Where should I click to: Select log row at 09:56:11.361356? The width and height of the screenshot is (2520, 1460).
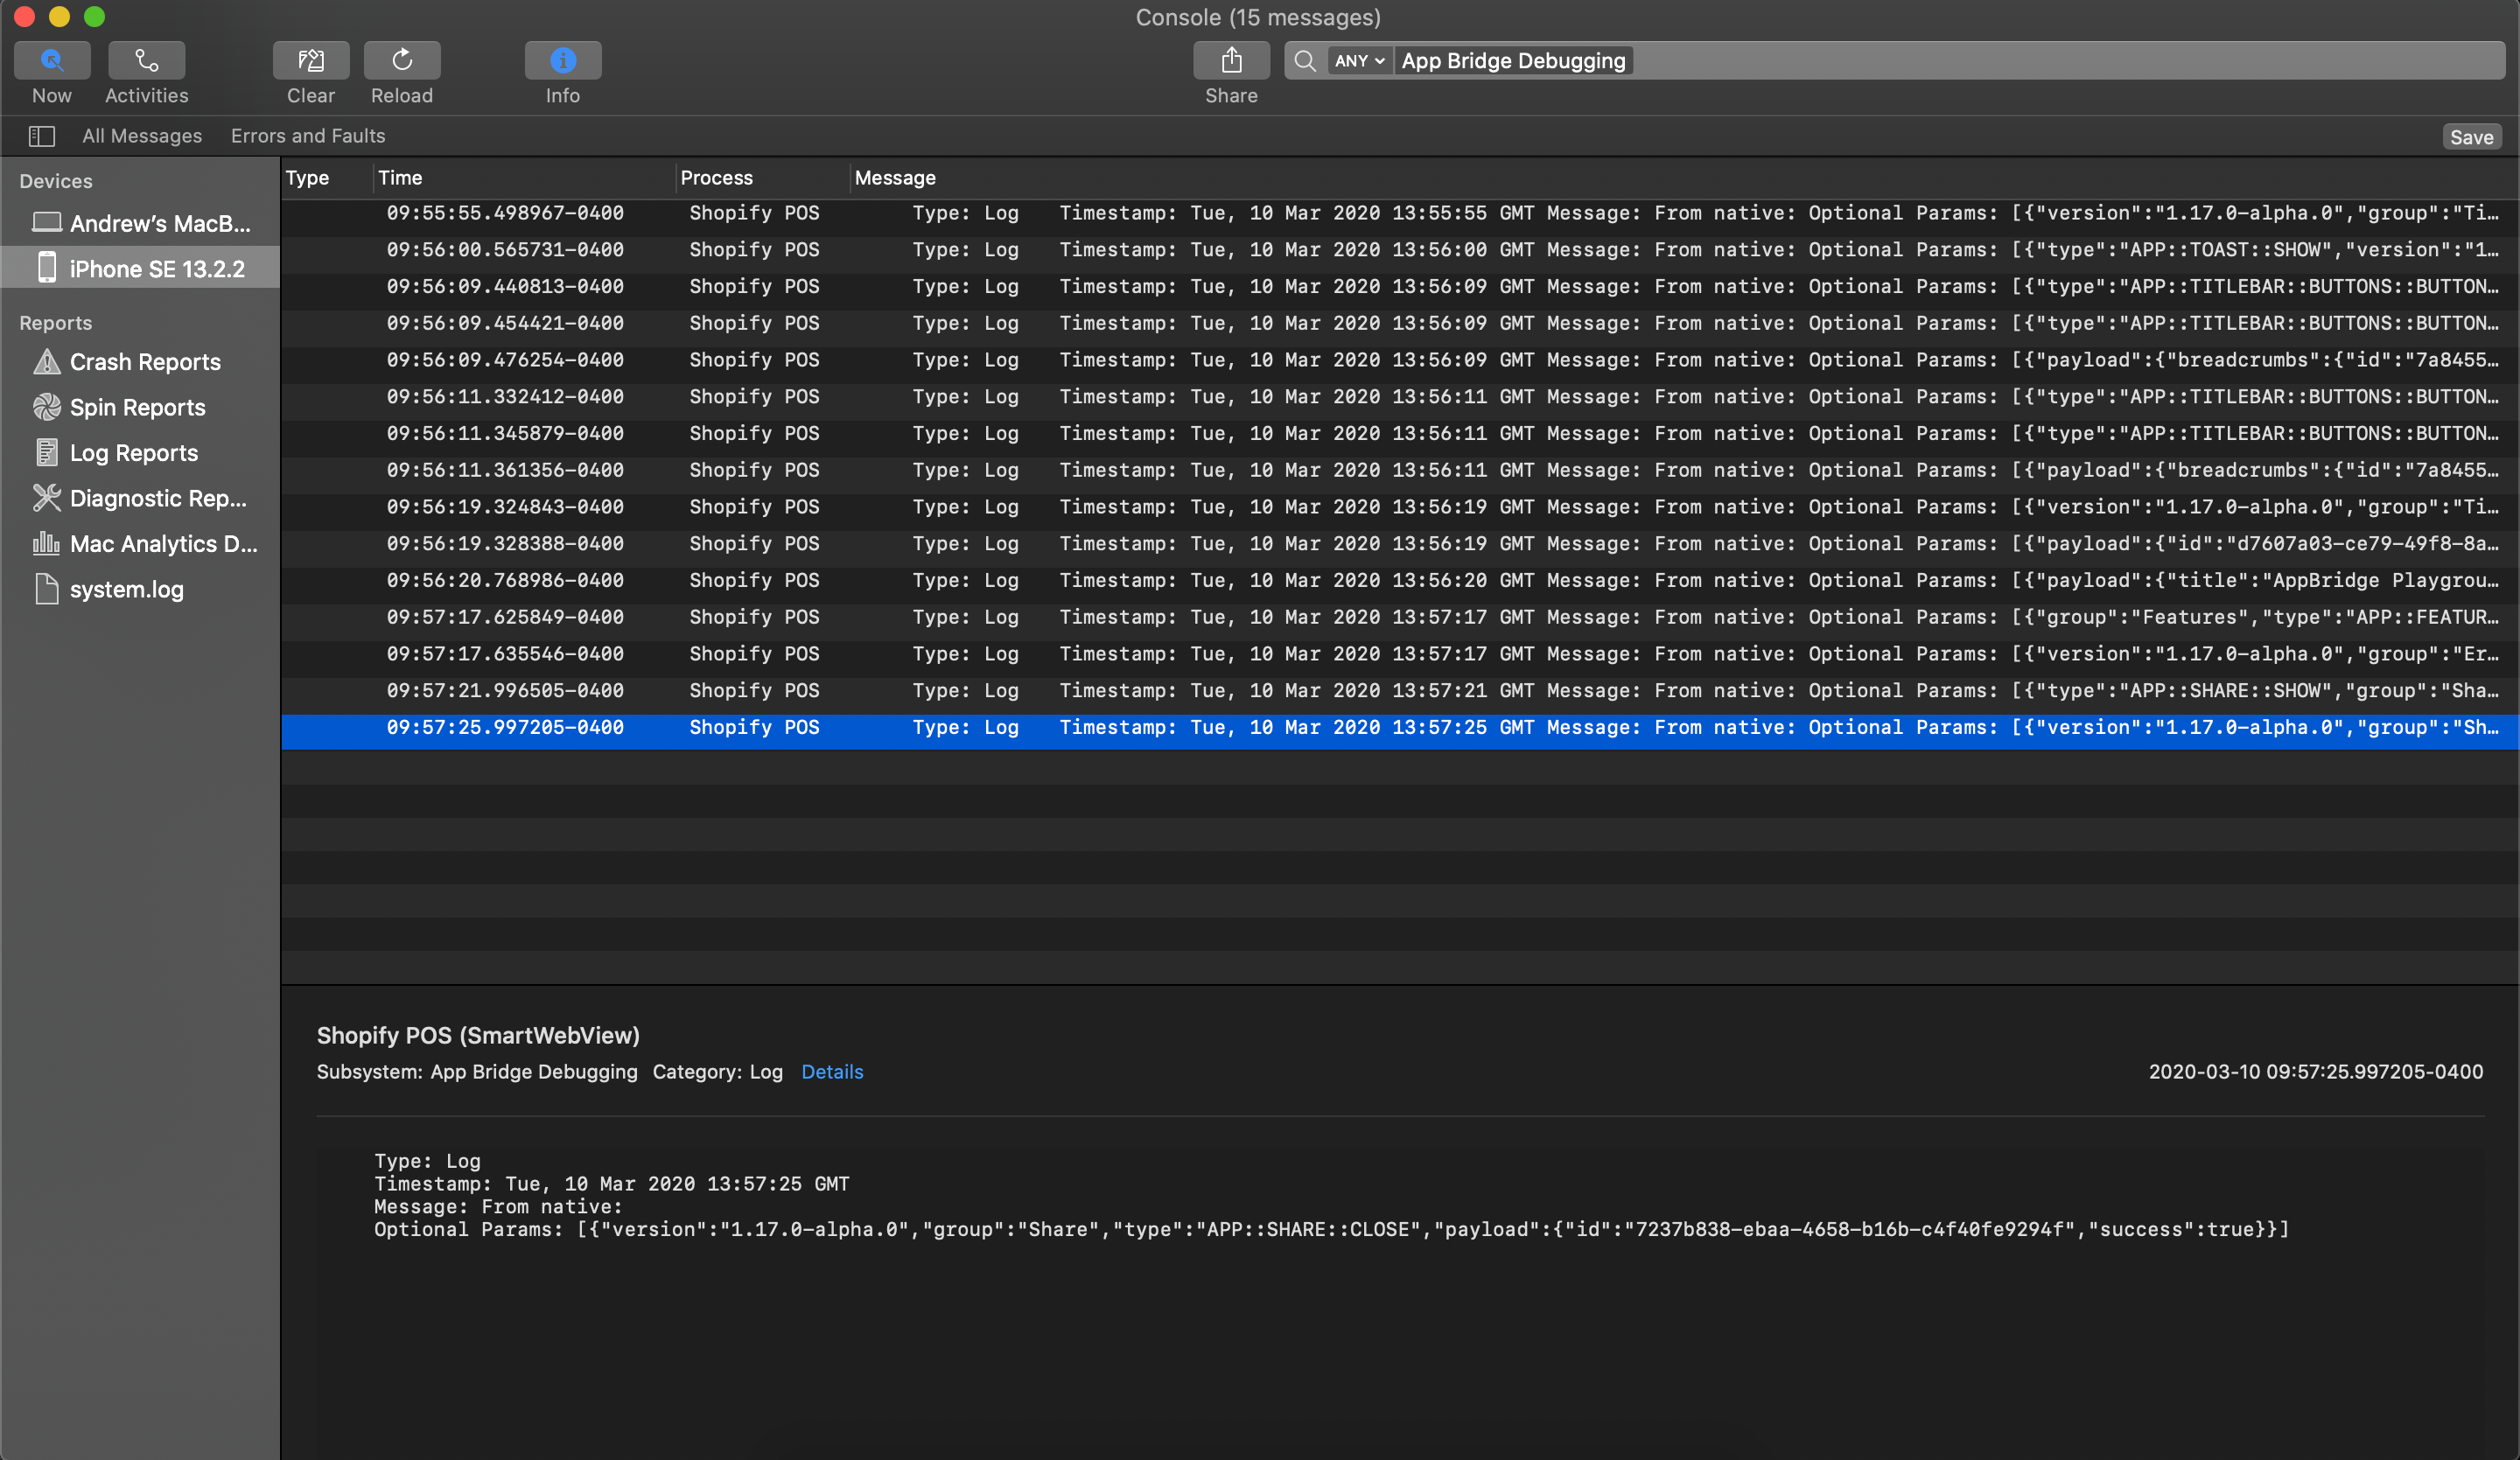[1400, 470]
